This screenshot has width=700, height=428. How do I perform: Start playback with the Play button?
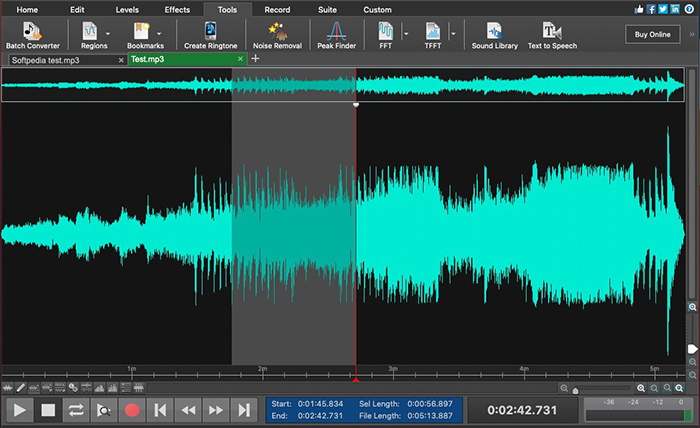tap(20, 410)
